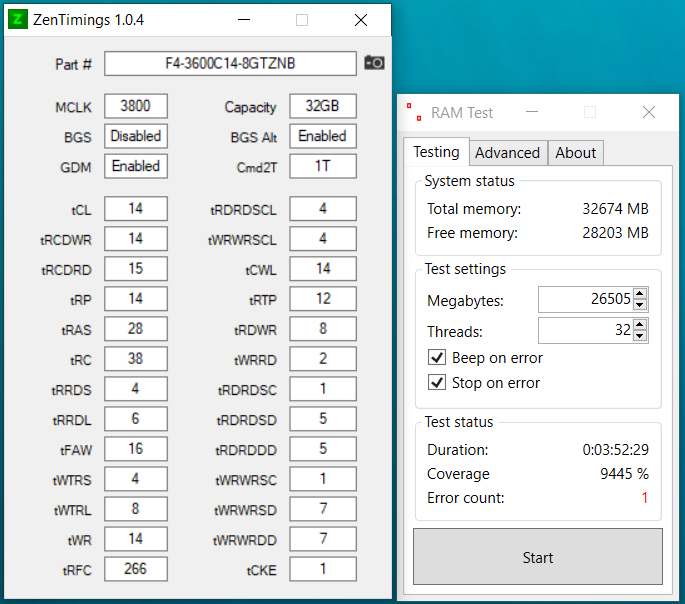Click the green ZenTimings app icon
685x604 pixels.
pyautogui.click(x=18, y=19)
